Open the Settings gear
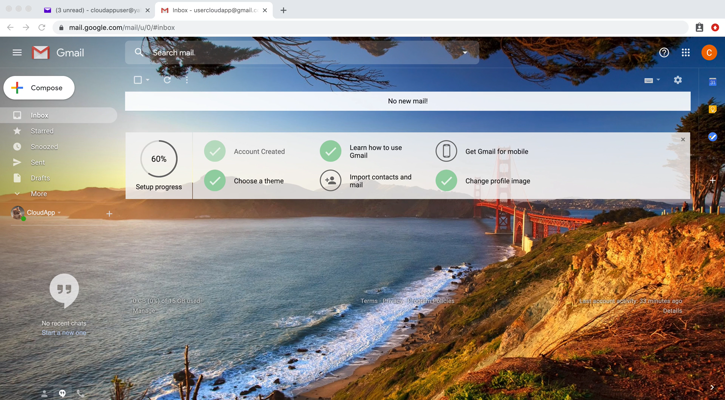 tap(677, 80)
